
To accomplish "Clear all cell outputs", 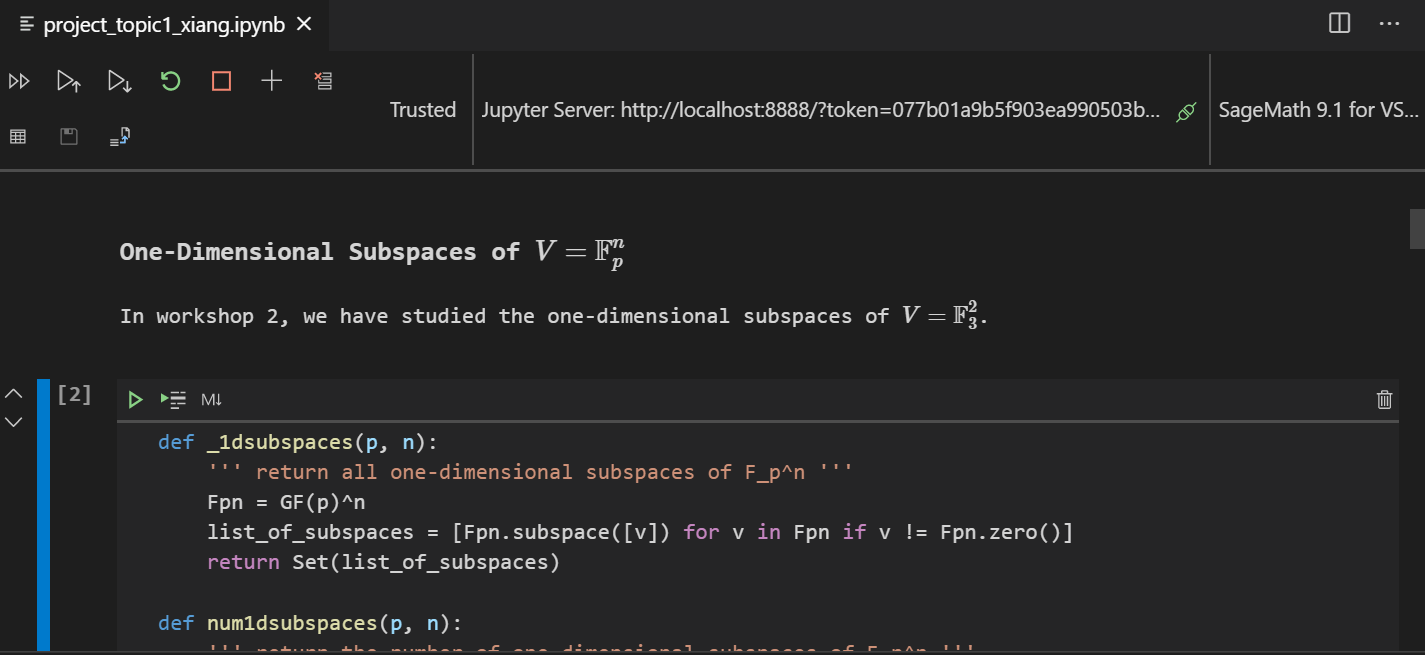I will click(323, 81).
